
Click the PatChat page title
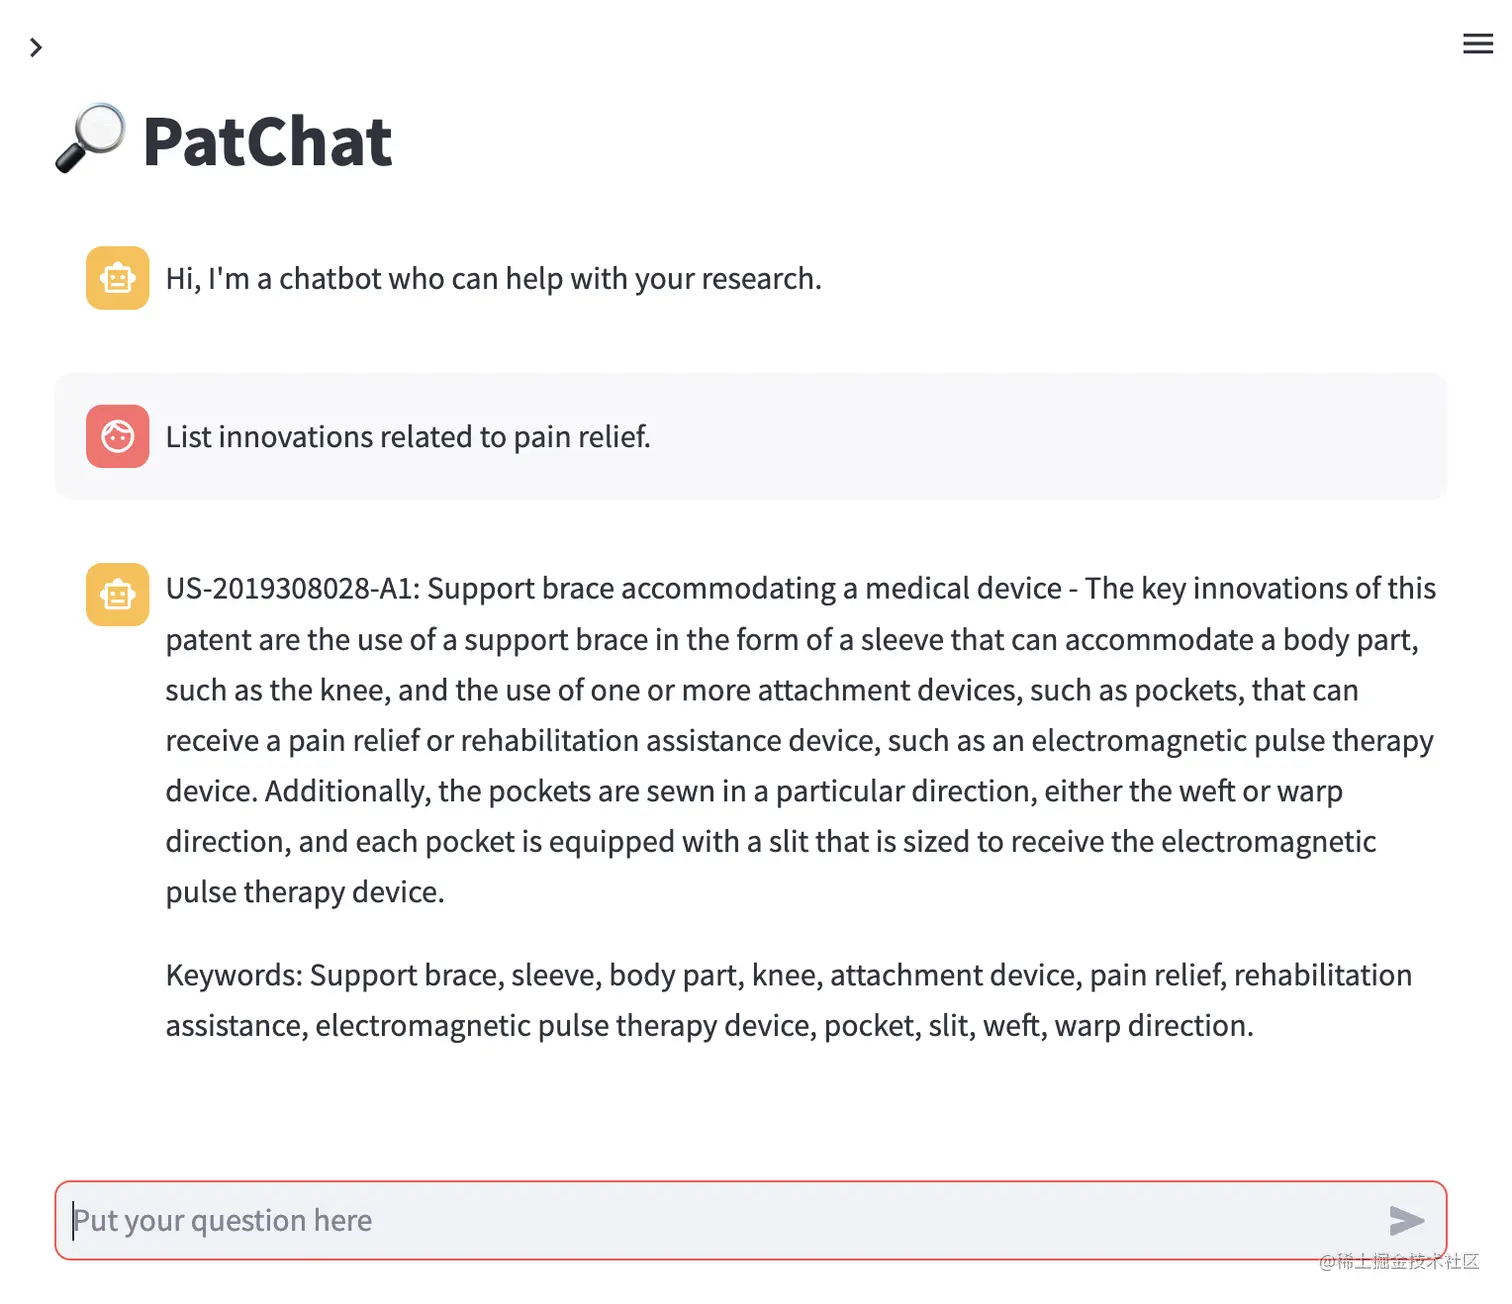[x=267, y=141]
